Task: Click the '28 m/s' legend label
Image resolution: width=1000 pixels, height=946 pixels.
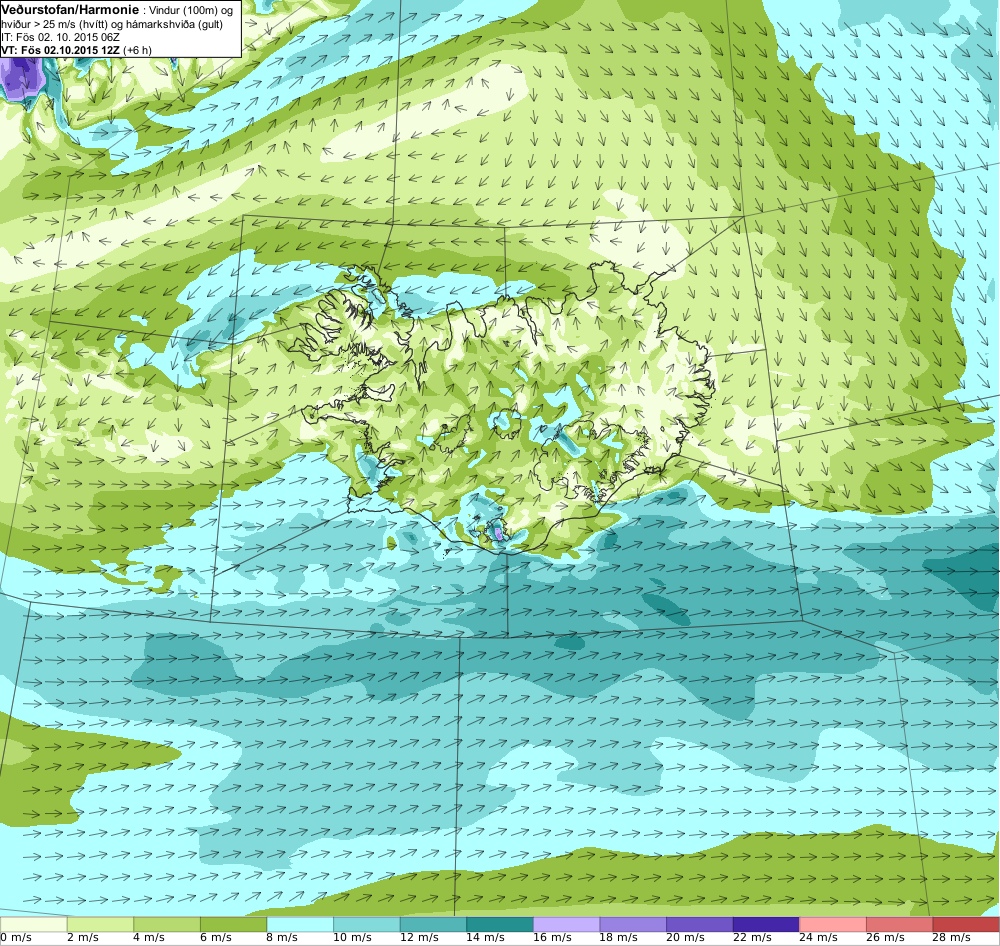Action: 952,938
